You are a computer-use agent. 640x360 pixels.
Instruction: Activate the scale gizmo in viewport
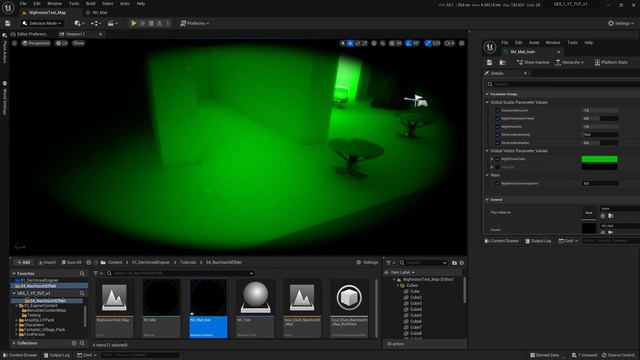[x=365, y=43]
